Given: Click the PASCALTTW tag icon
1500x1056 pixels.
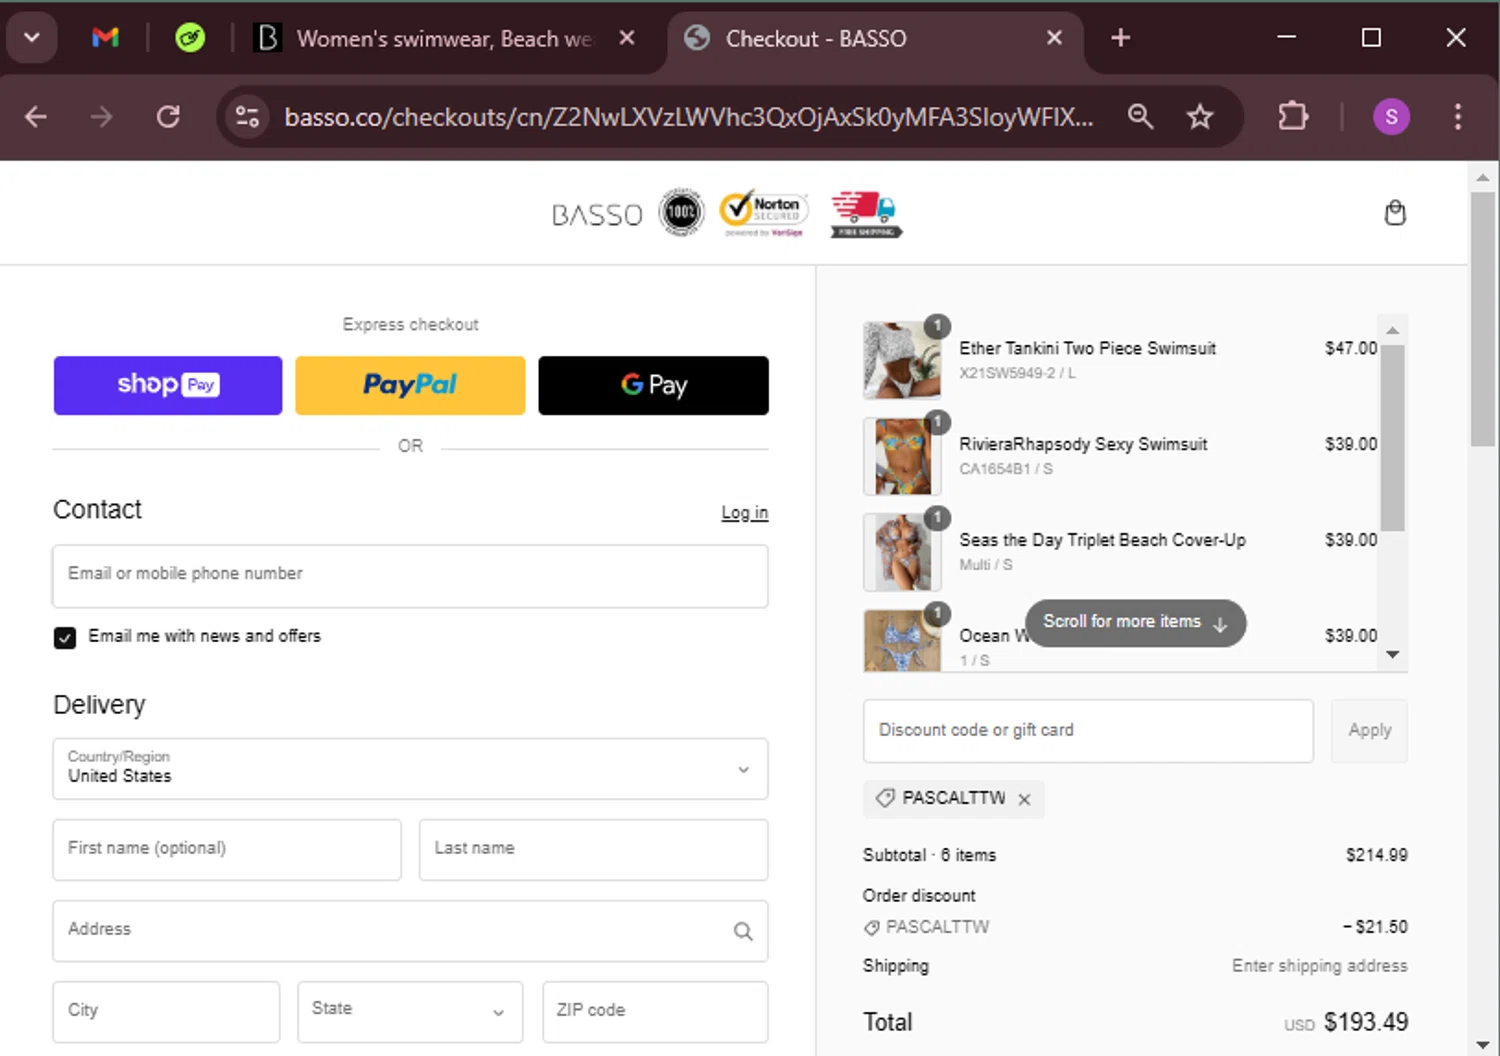Looking at the screenshot, I should click(x=885, y=798).
